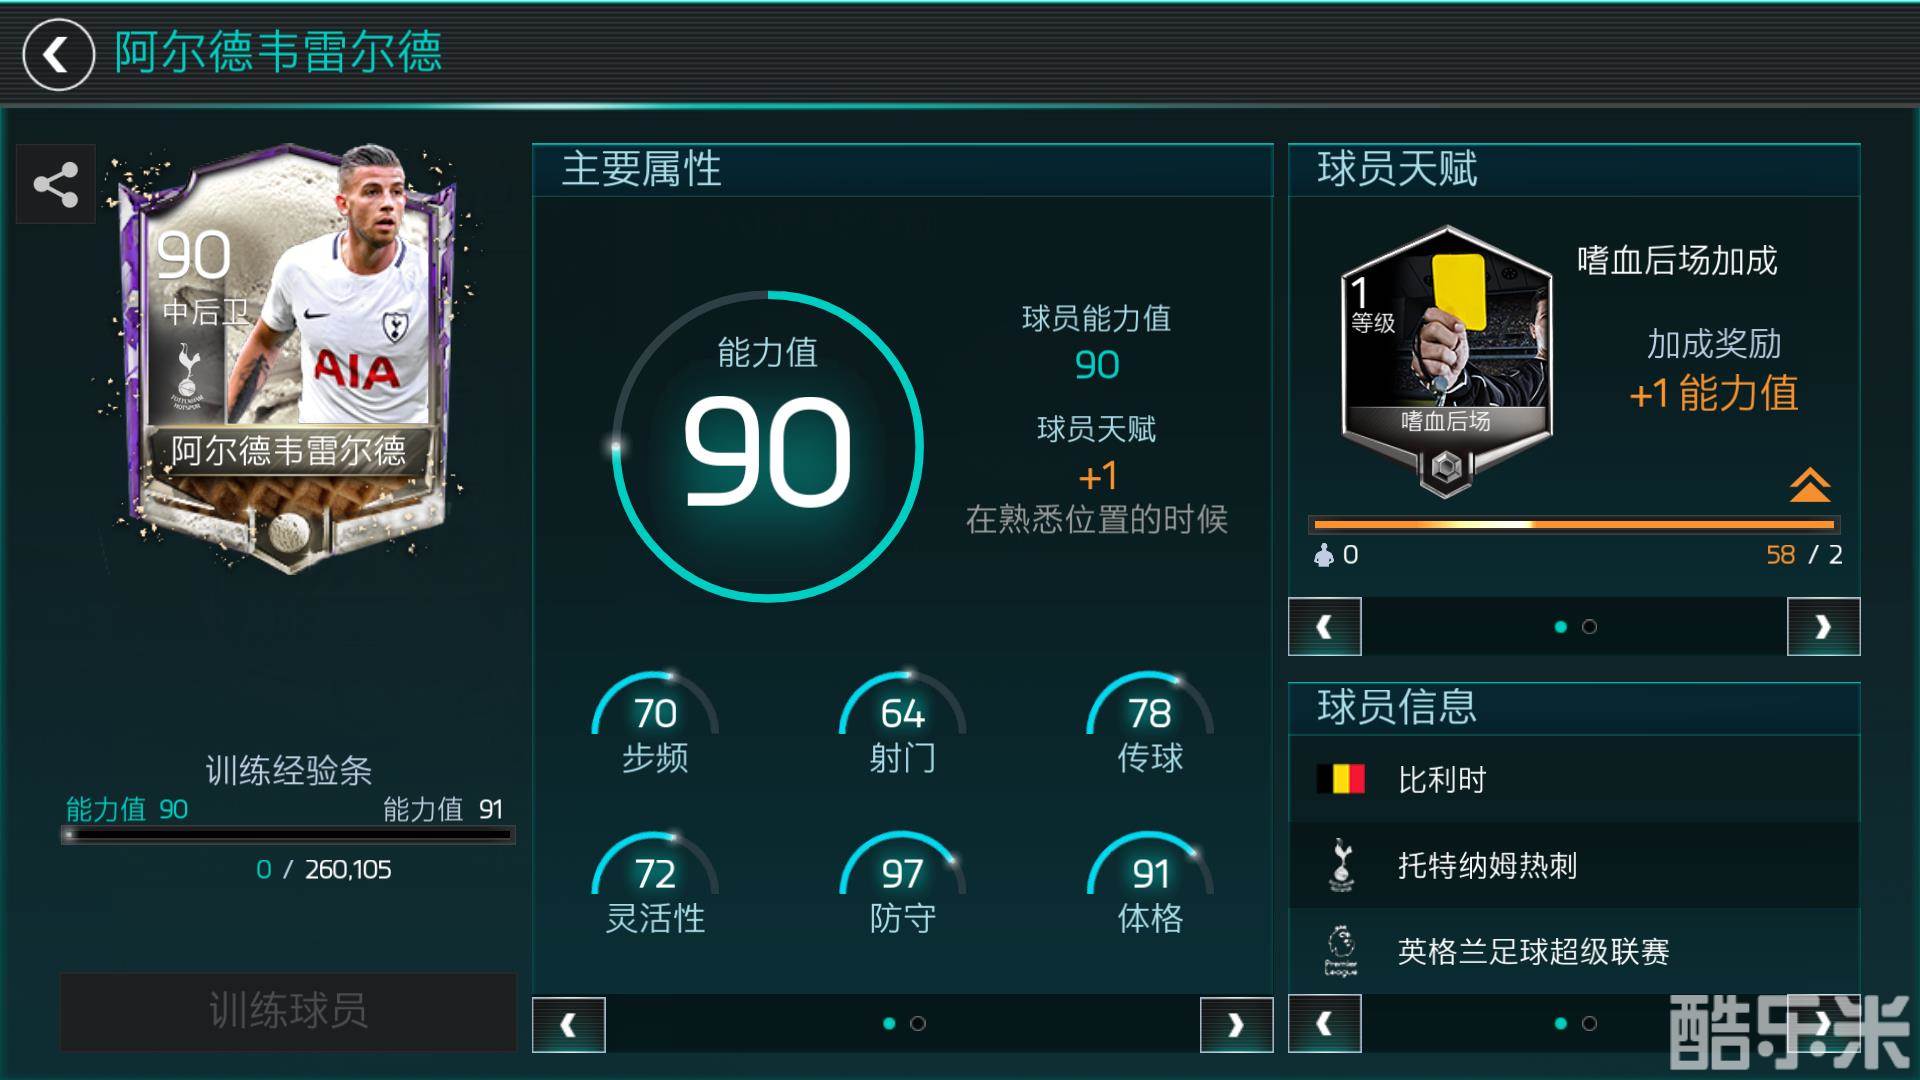Tap the orange double-chevron upgrade icon
Viewport: 1920px width, 1080px height.
click(x=1810, y=485)
